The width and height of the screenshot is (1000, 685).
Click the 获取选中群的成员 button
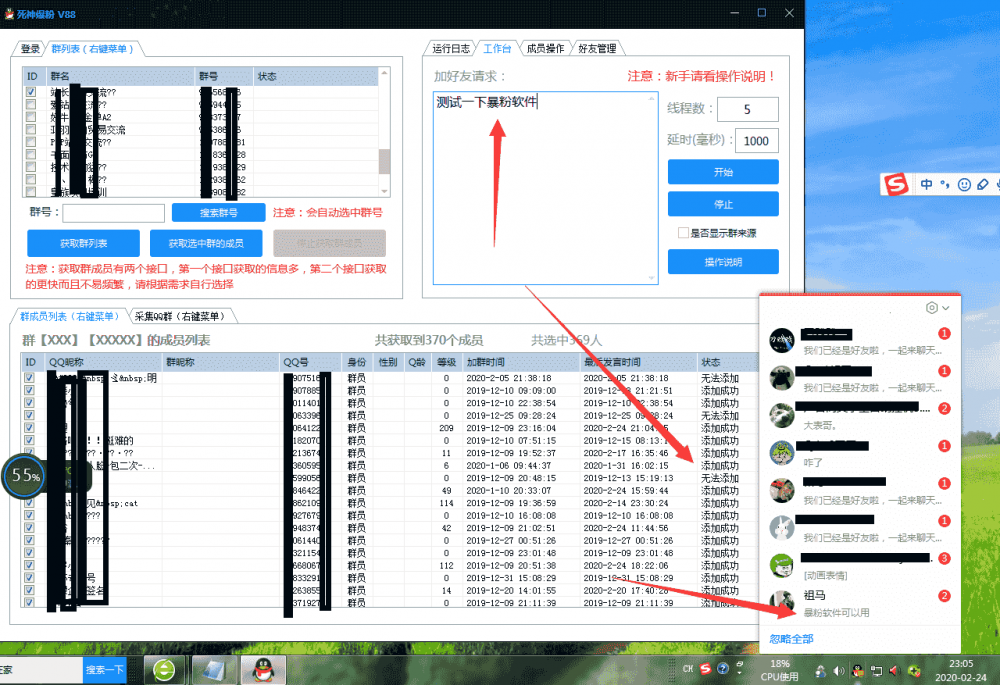[206, 243]
